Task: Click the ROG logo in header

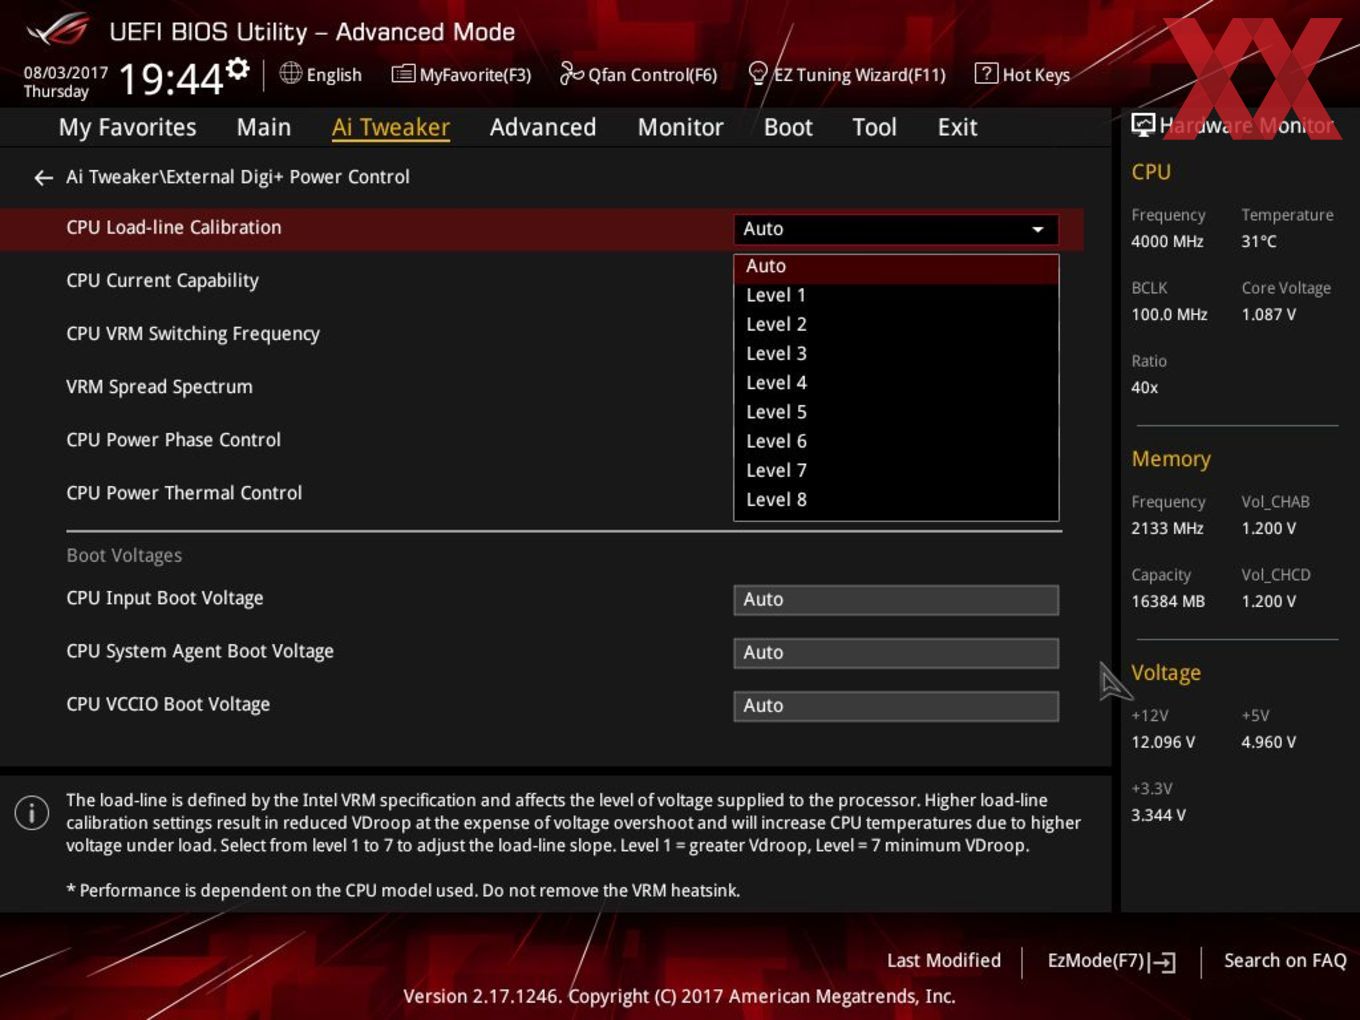Action: (x=58, y=30)
